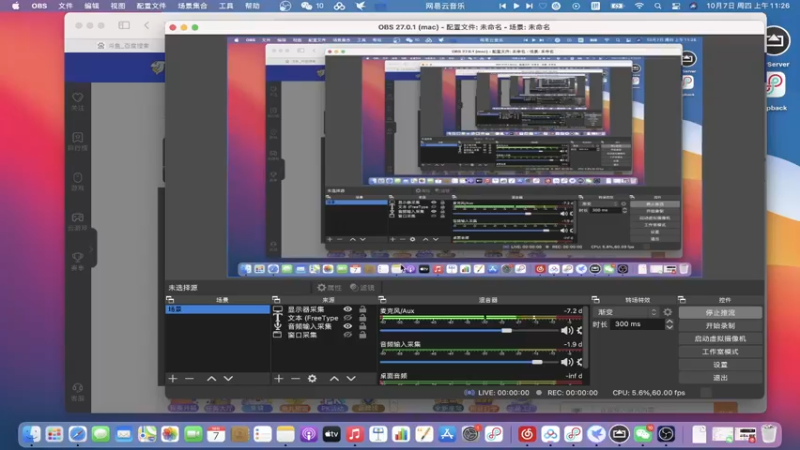
Task: Click the 退出 button
Action: click(x=720, y=378)
